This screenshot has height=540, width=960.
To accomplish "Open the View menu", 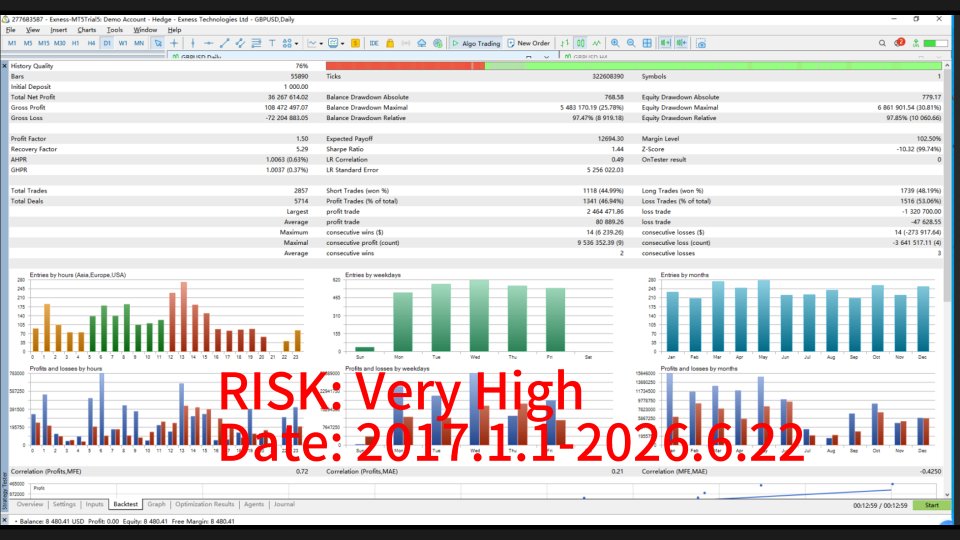I will click(33, 30).
